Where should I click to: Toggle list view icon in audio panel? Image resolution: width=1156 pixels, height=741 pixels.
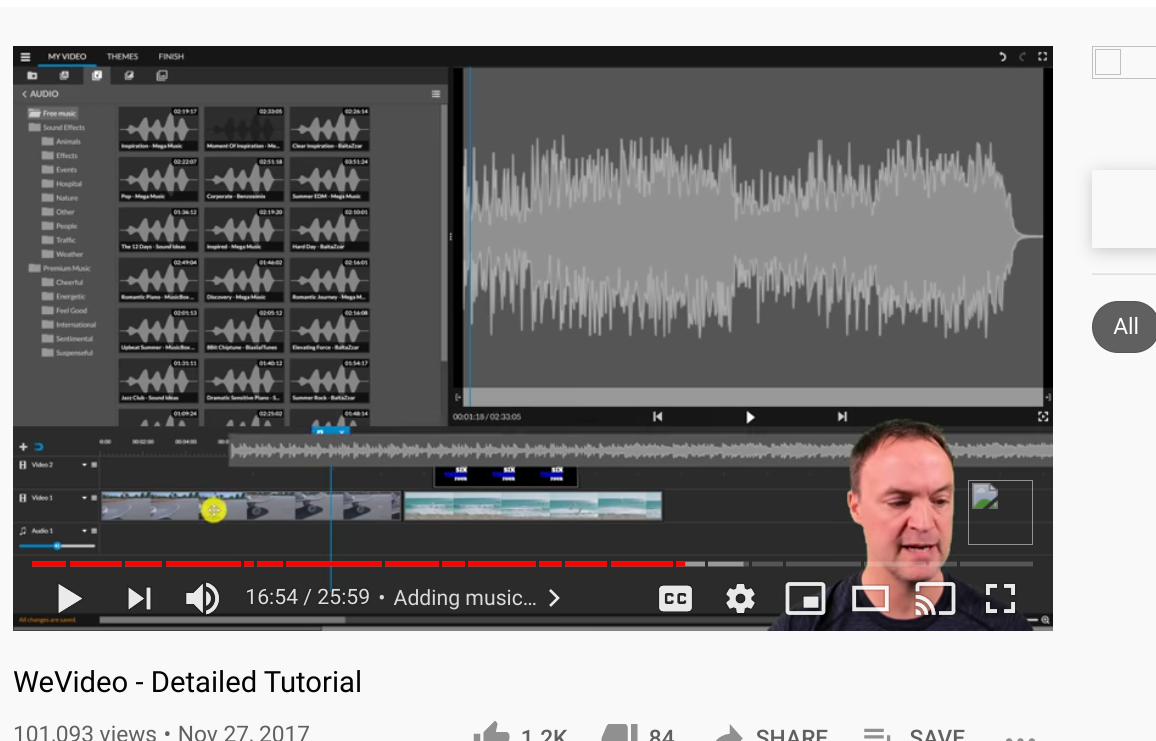coord(436,94)
